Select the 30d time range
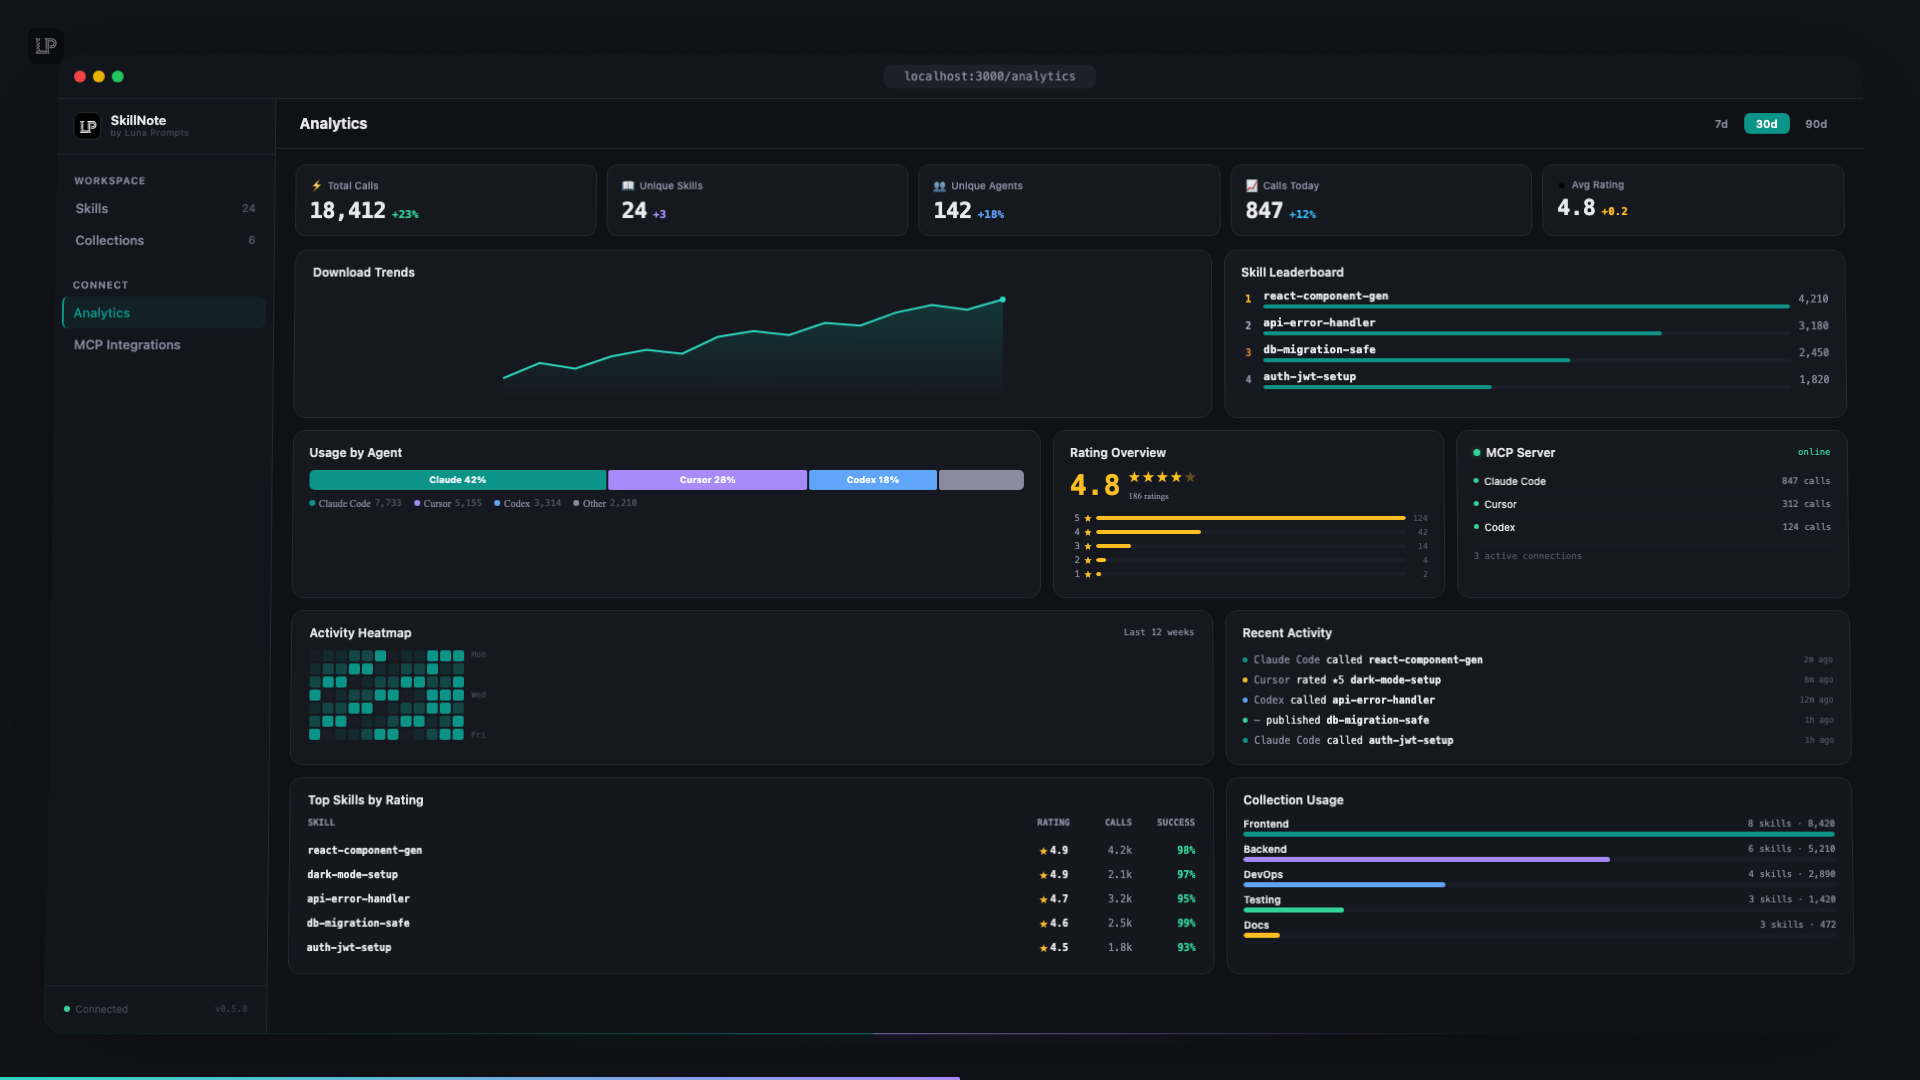 click(x=1766, y=124)
